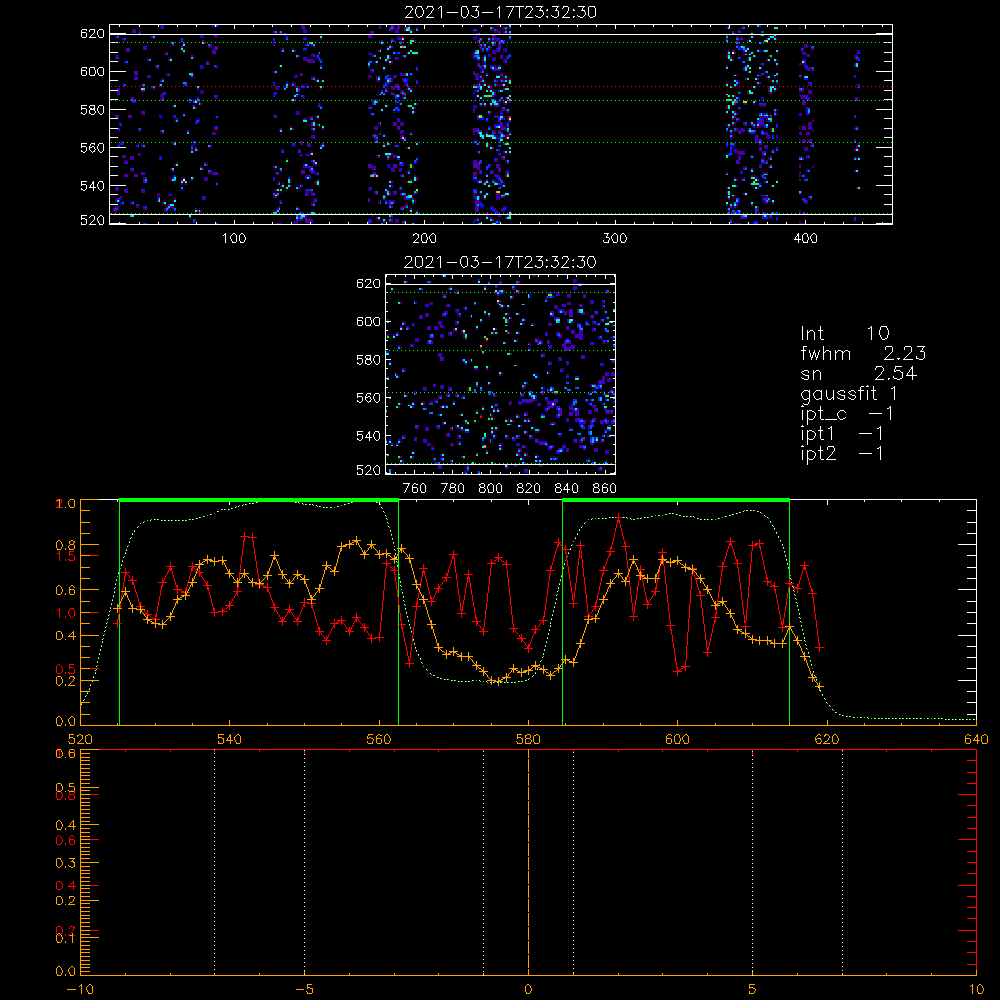Image resolution: width=1000 pixels, height=1000 pixels.
Task: Click the 'ipt2 -1' label
Action: click(842, 454)
